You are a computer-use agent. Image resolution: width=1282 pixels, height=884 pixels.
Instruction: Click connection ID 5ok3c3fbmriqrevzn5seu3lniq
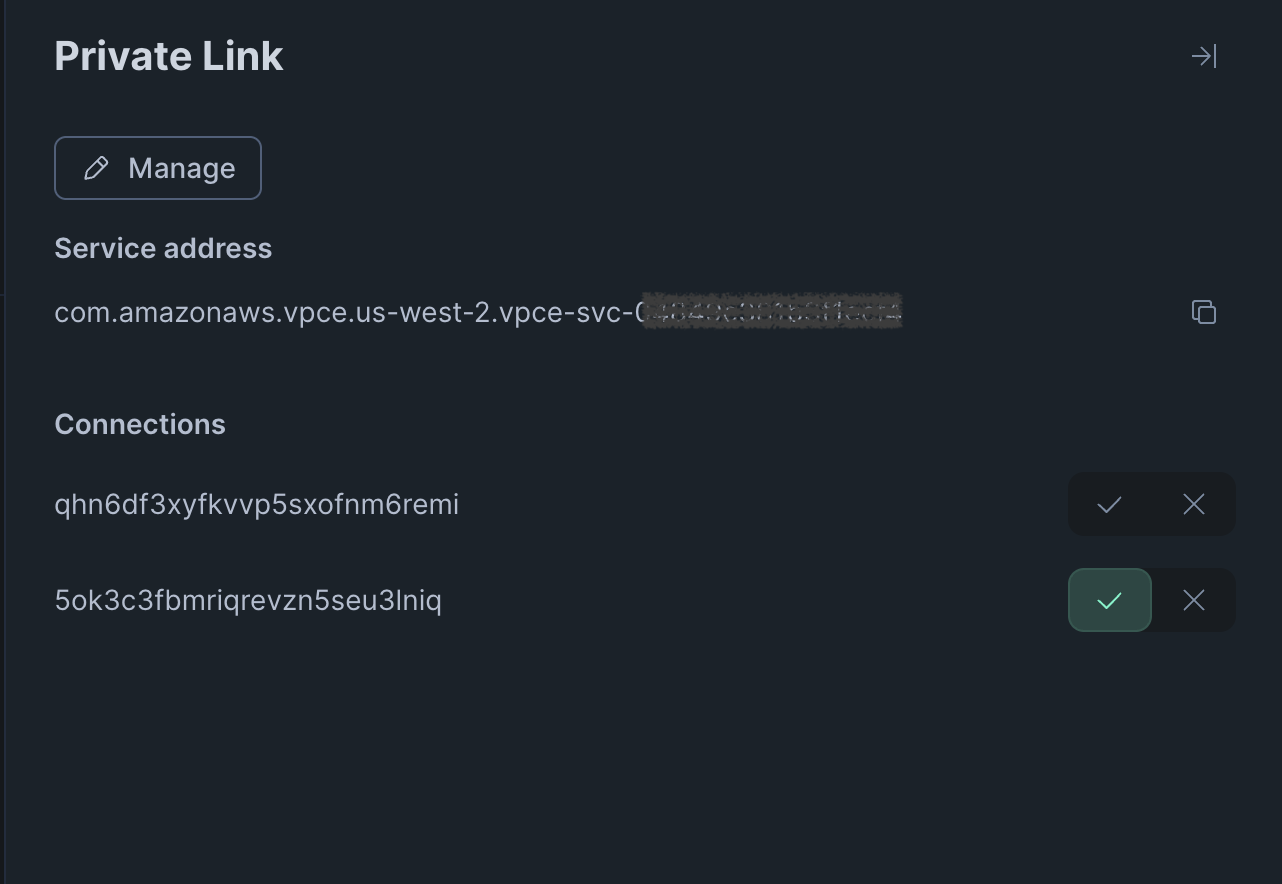click(x=247, y=601)
